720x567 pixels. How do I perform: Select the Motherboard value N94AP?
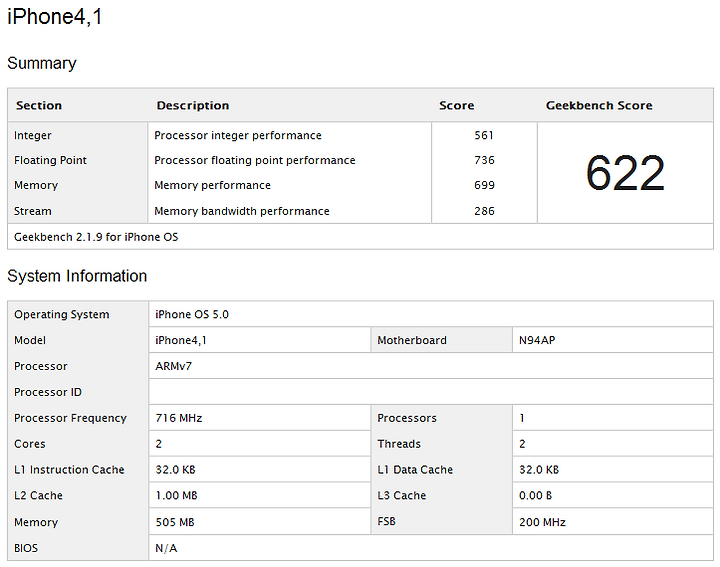537,340
